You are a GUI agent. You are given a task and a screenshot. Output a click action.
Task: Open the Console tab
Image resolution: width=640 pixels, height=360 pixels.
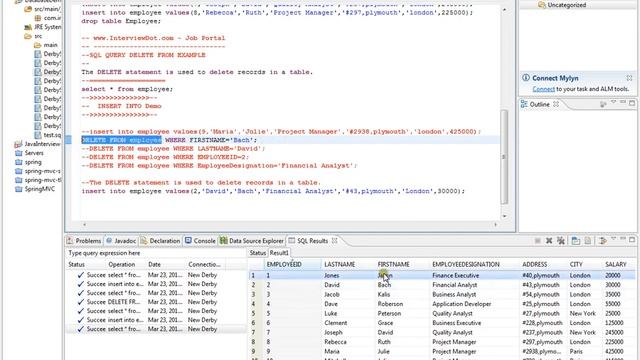(x=200, y=241)
